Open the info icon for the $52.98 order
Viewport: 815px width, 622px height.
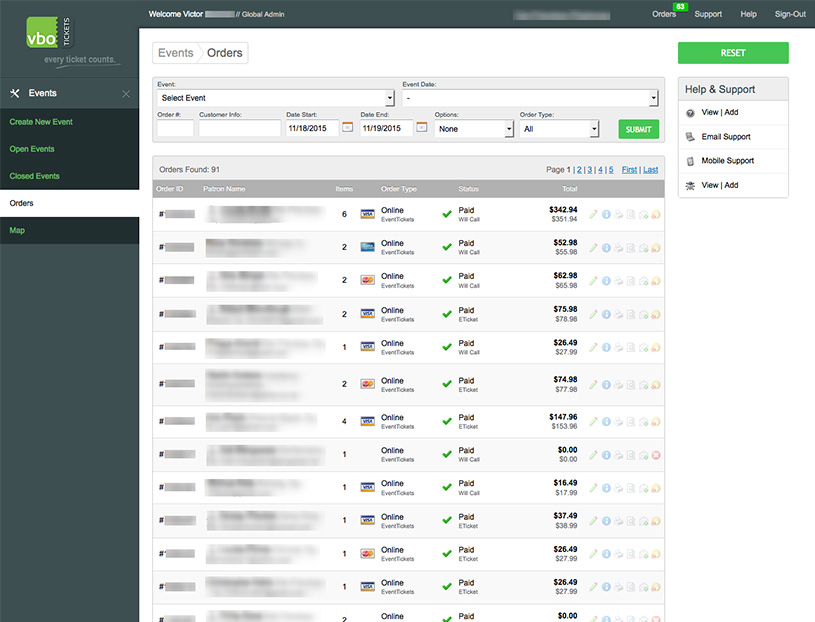tap(606, 248)
